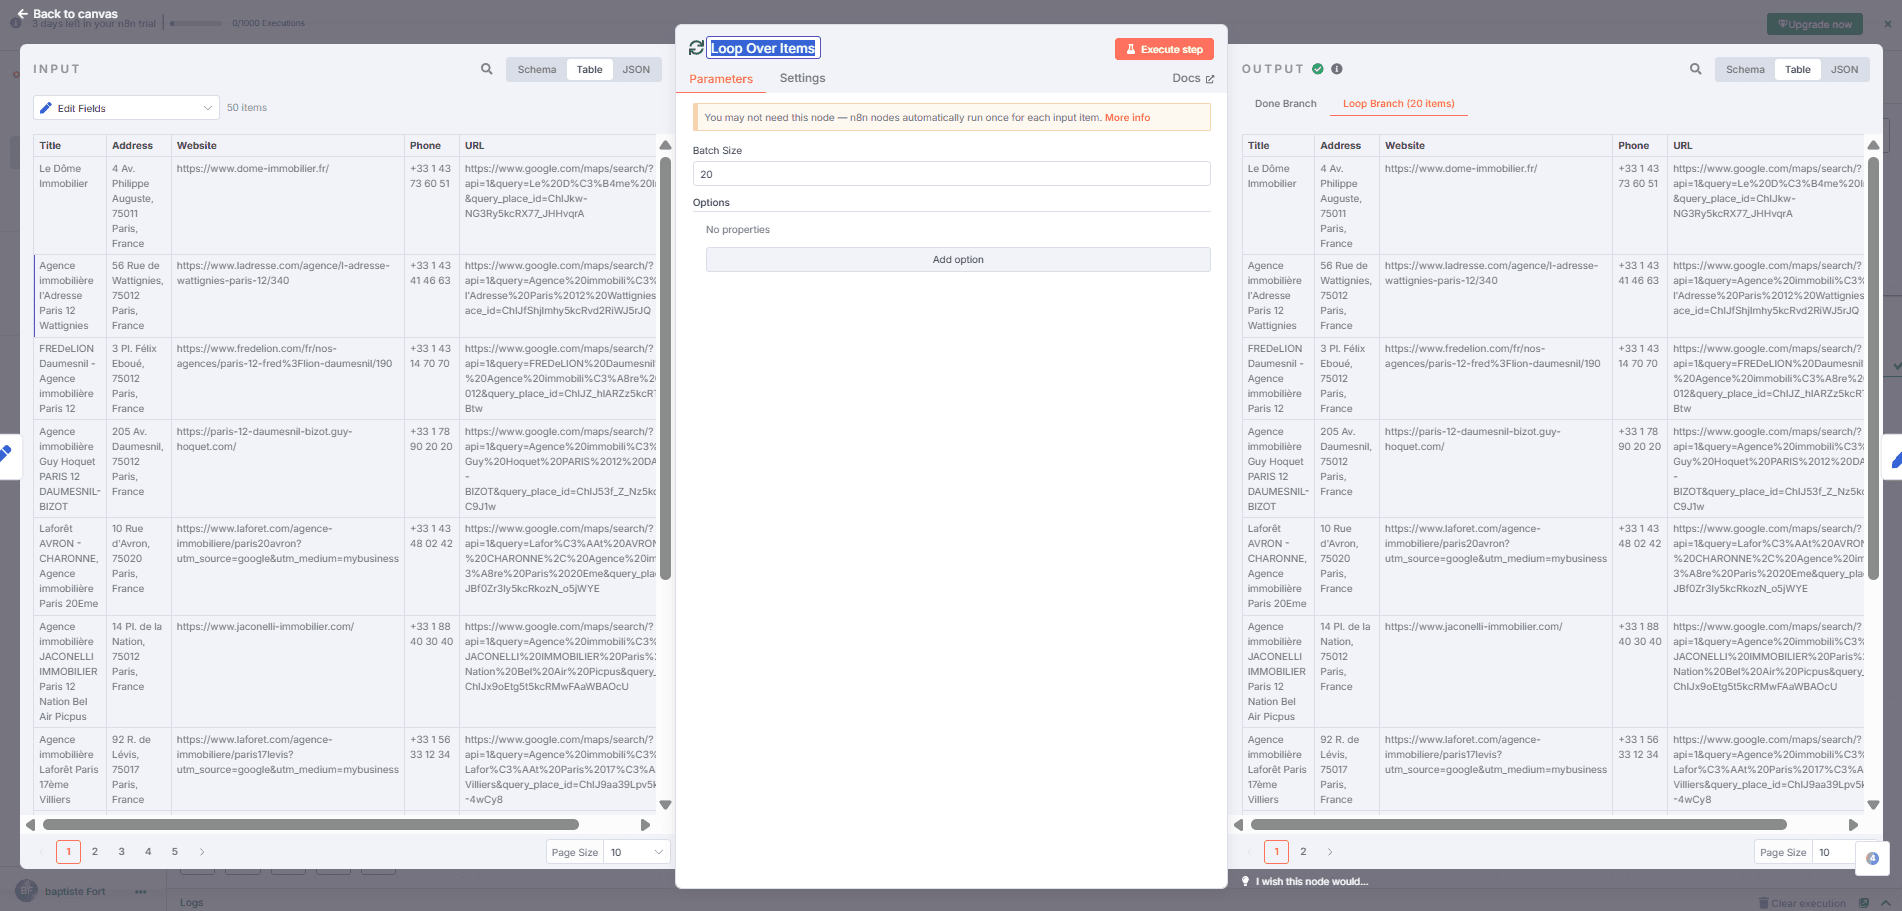Click the lightbulb feedback icon
This screenshot has width=1902, height=911.
[x=1245, y=881]
